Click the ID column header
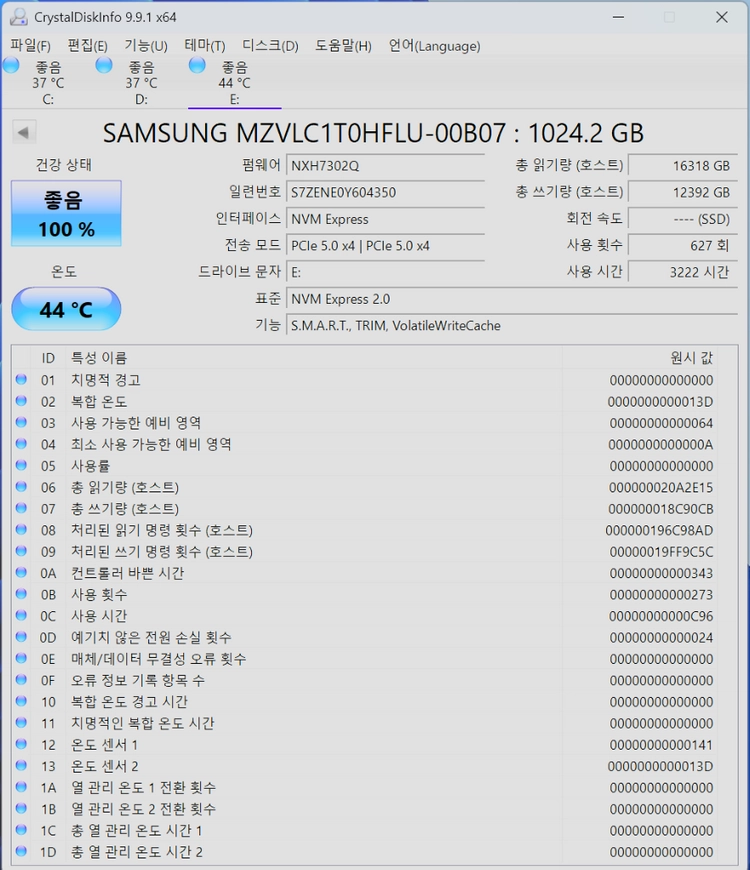 coord(48,358)
